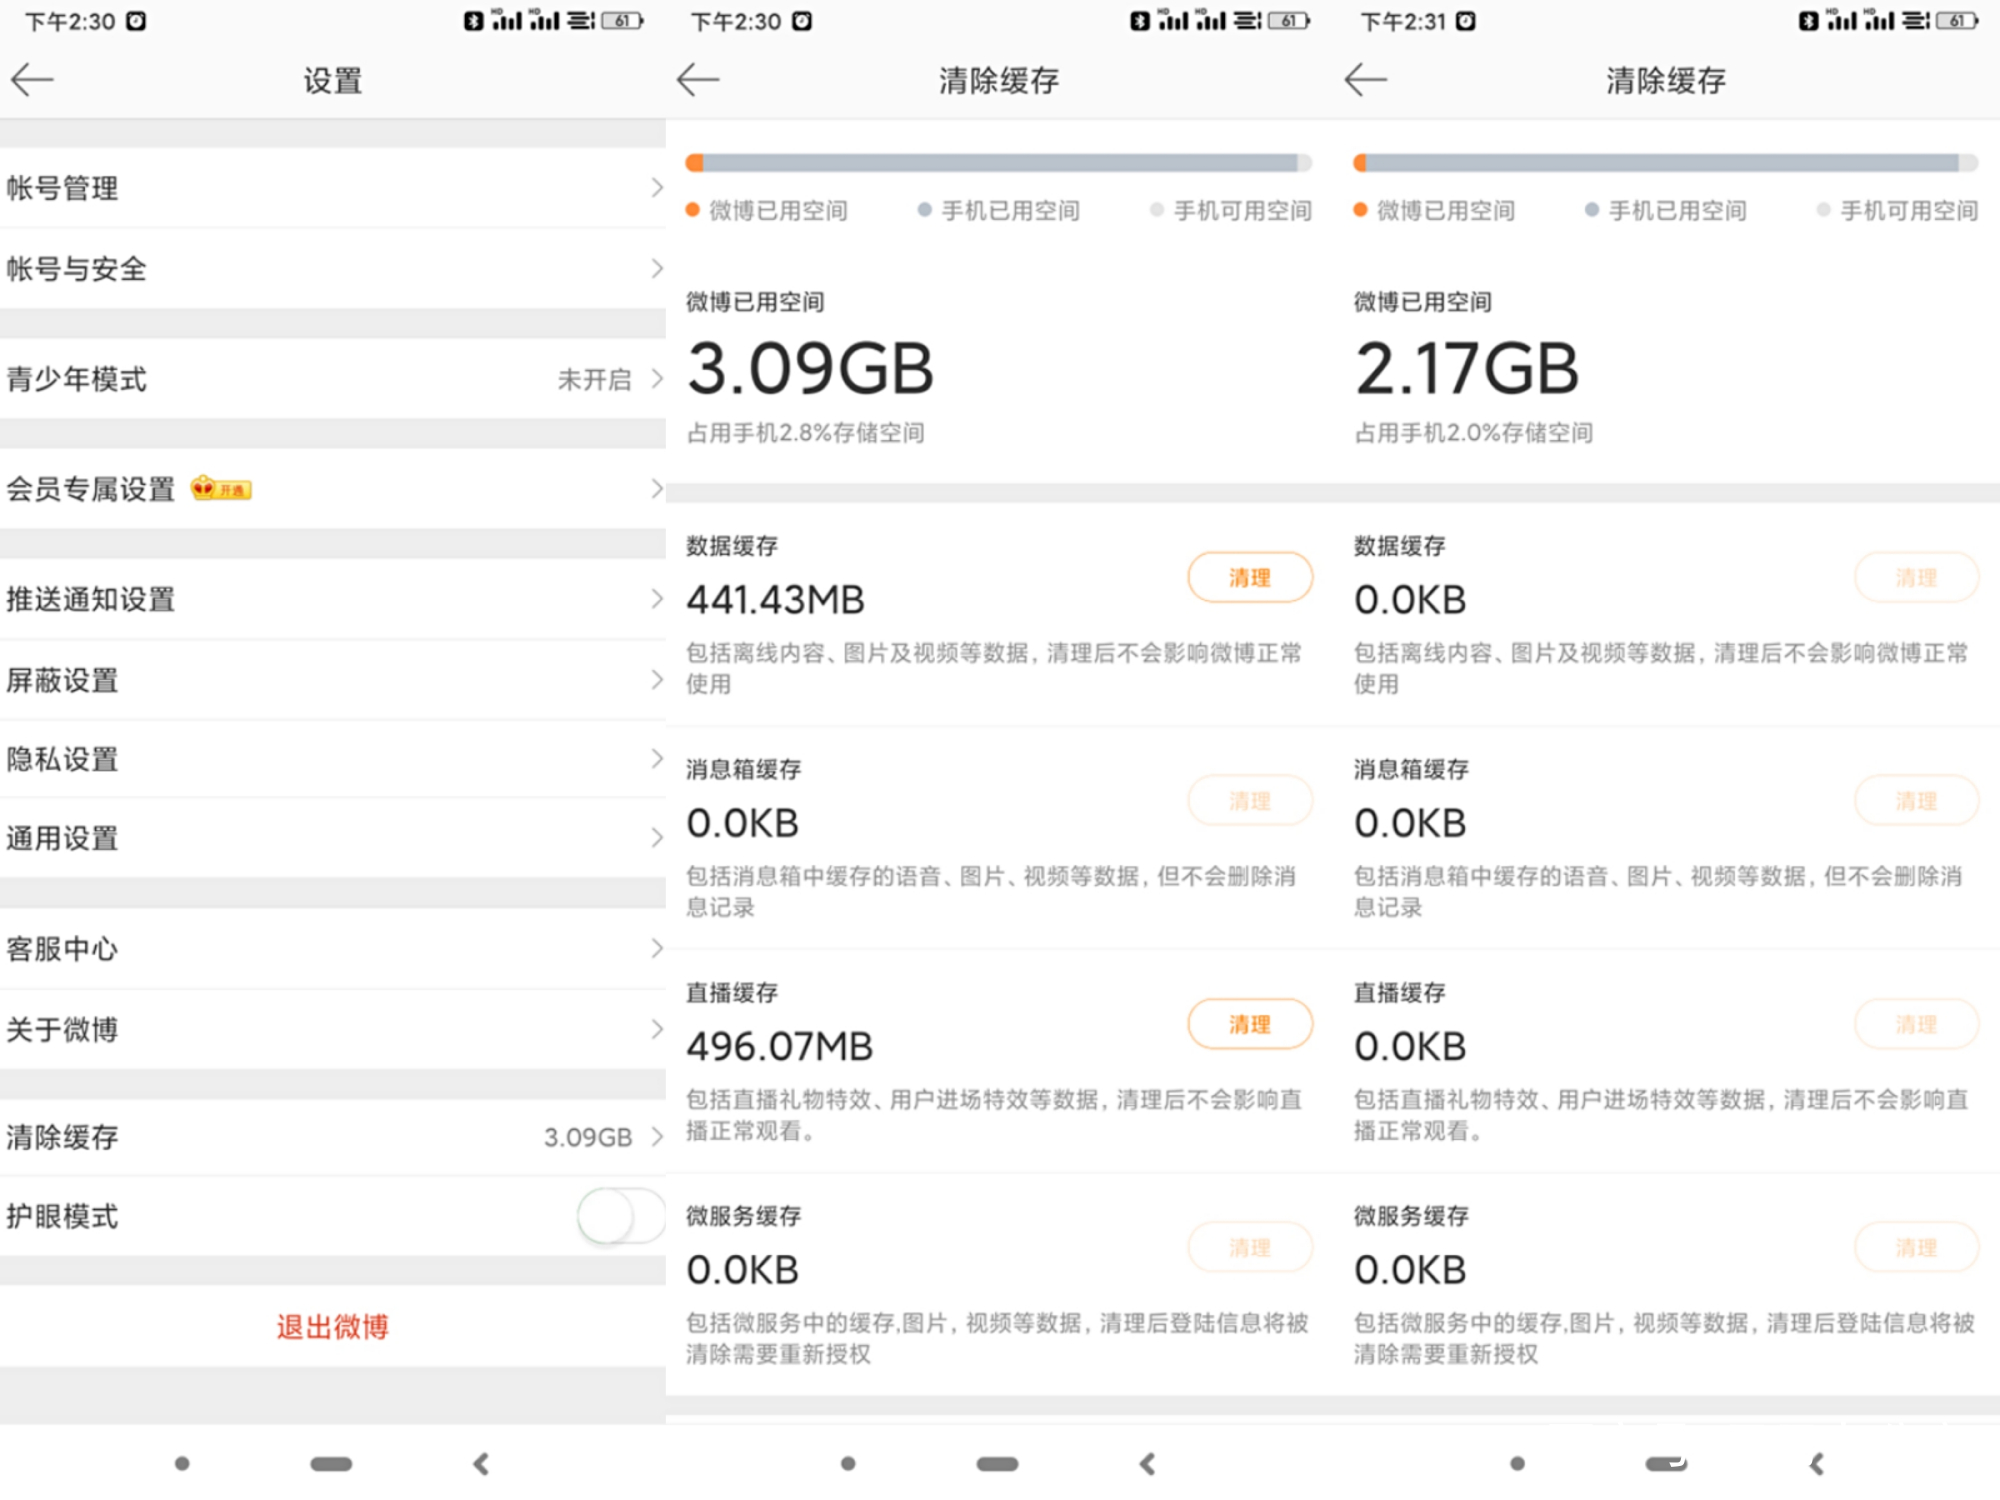Tap the back arrow on the 设置 page
This screenshot has height=1500, width=2000.
coord(33,79)
